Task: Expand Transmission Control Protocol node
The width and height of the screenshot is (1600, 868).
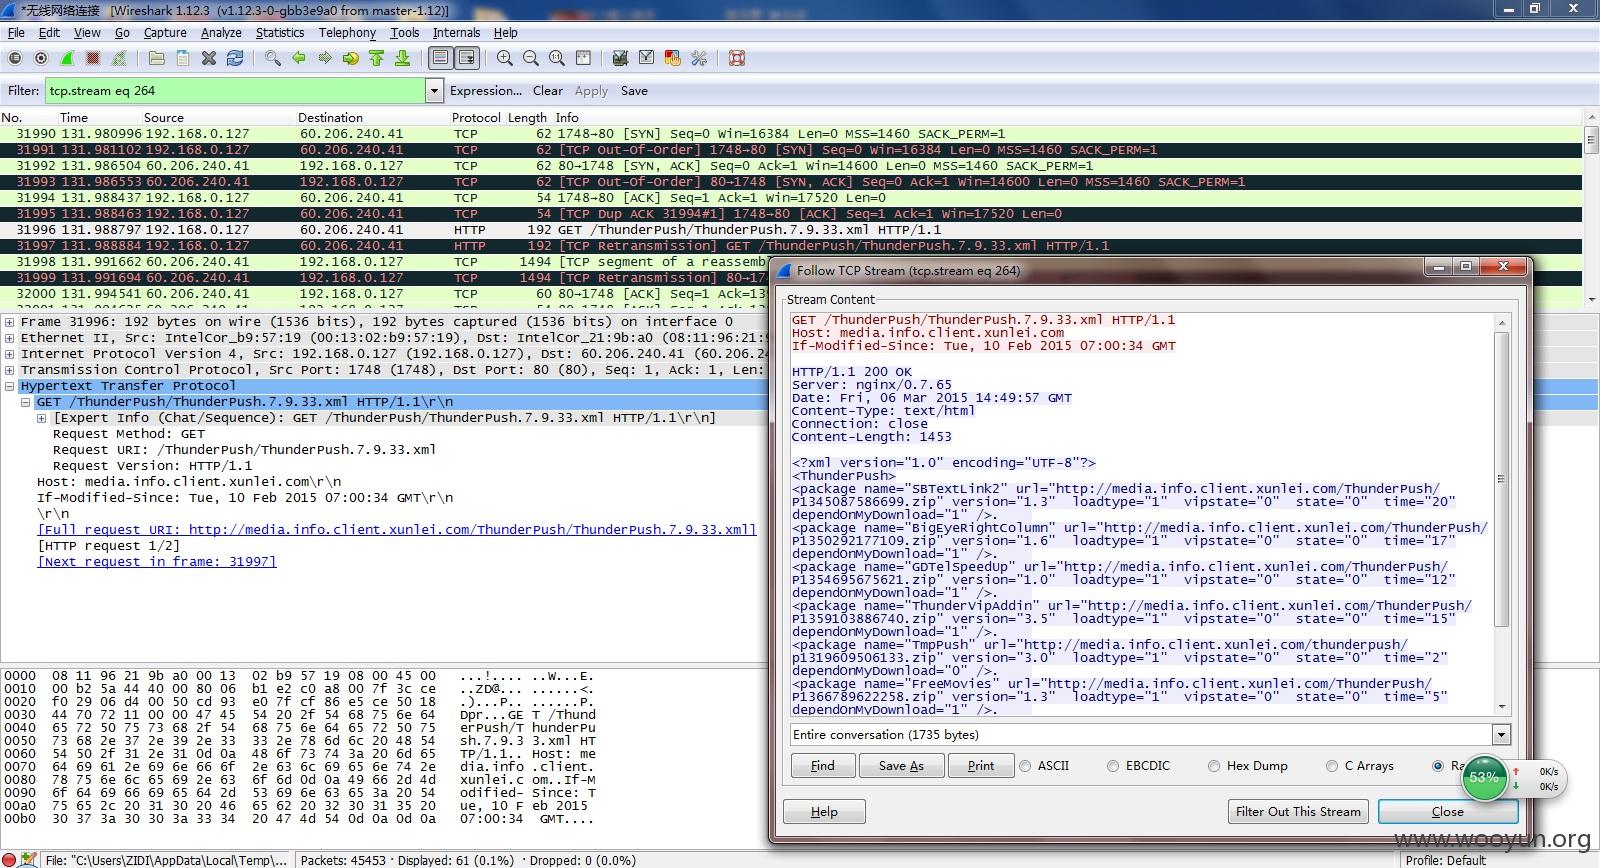Action: click(x=10, y=370)
